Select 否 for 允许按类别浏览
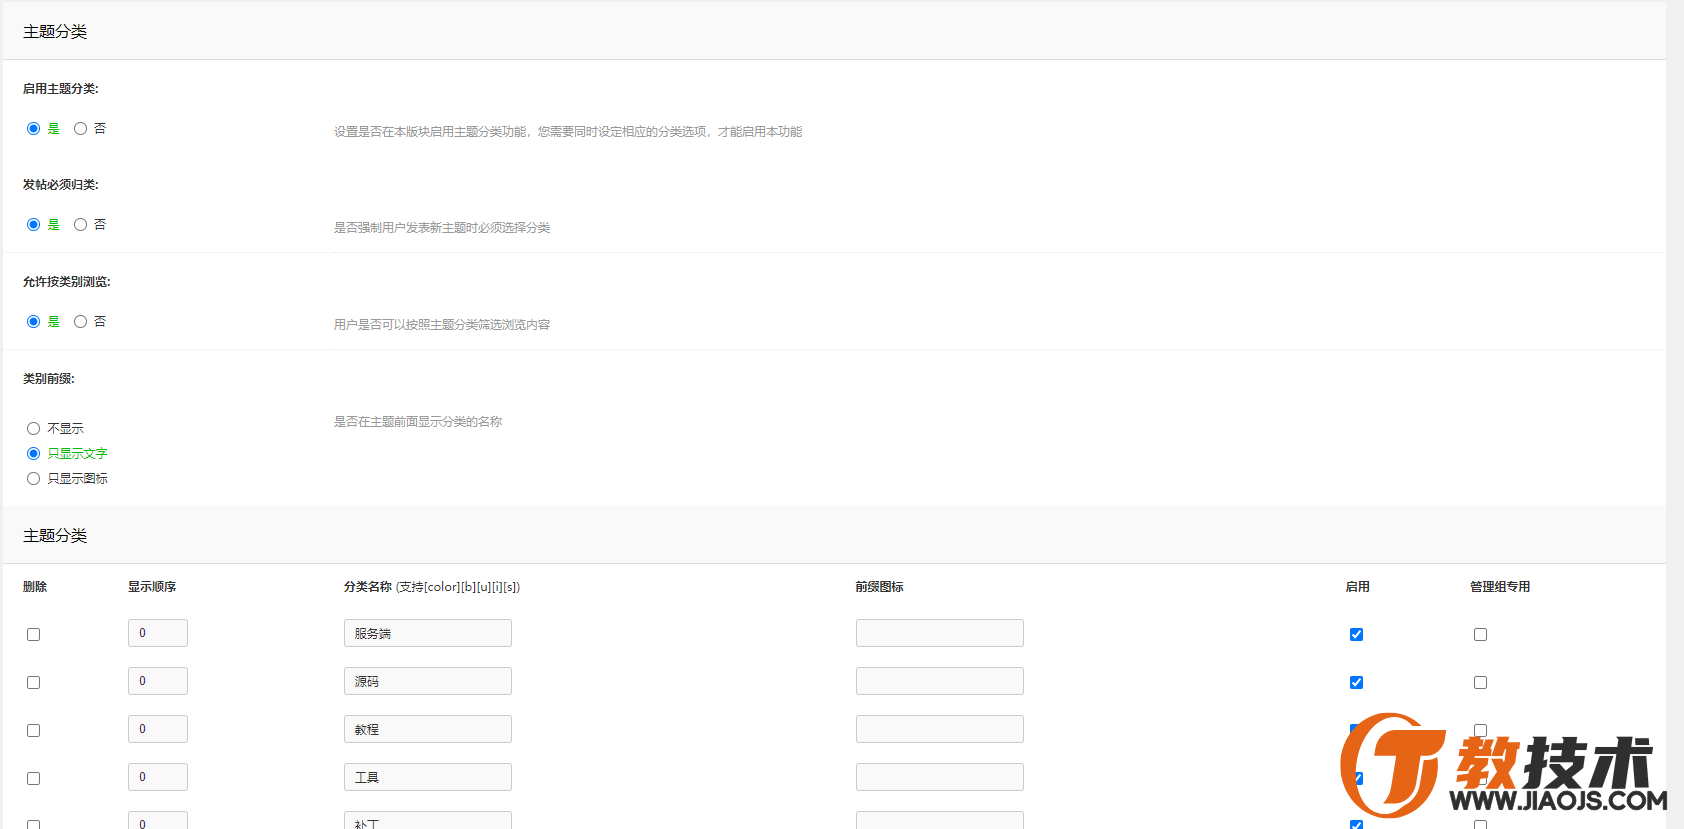Viewport: 1684px width, 829px height. point(80,322)
